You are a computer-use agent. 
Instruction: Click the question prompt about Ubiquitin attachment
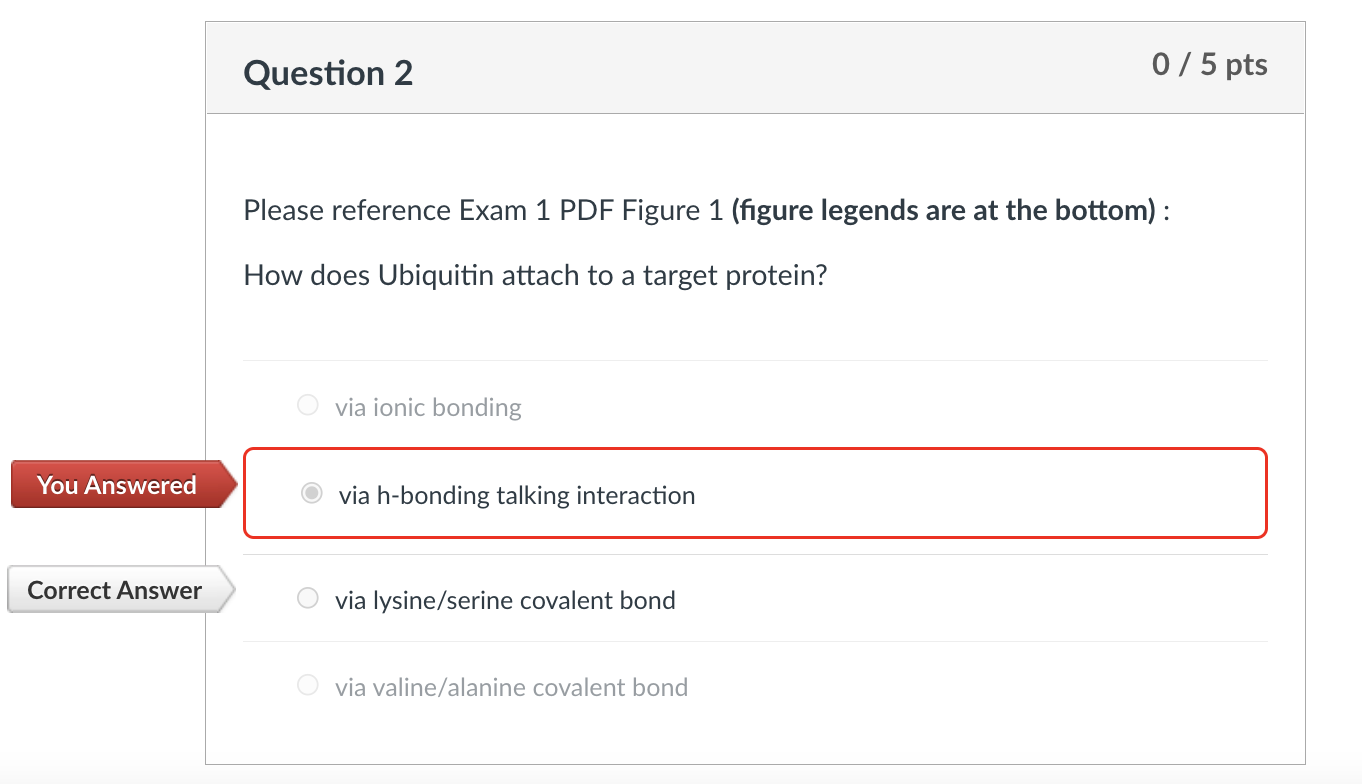pyautogui.click(x=534, y=274)
